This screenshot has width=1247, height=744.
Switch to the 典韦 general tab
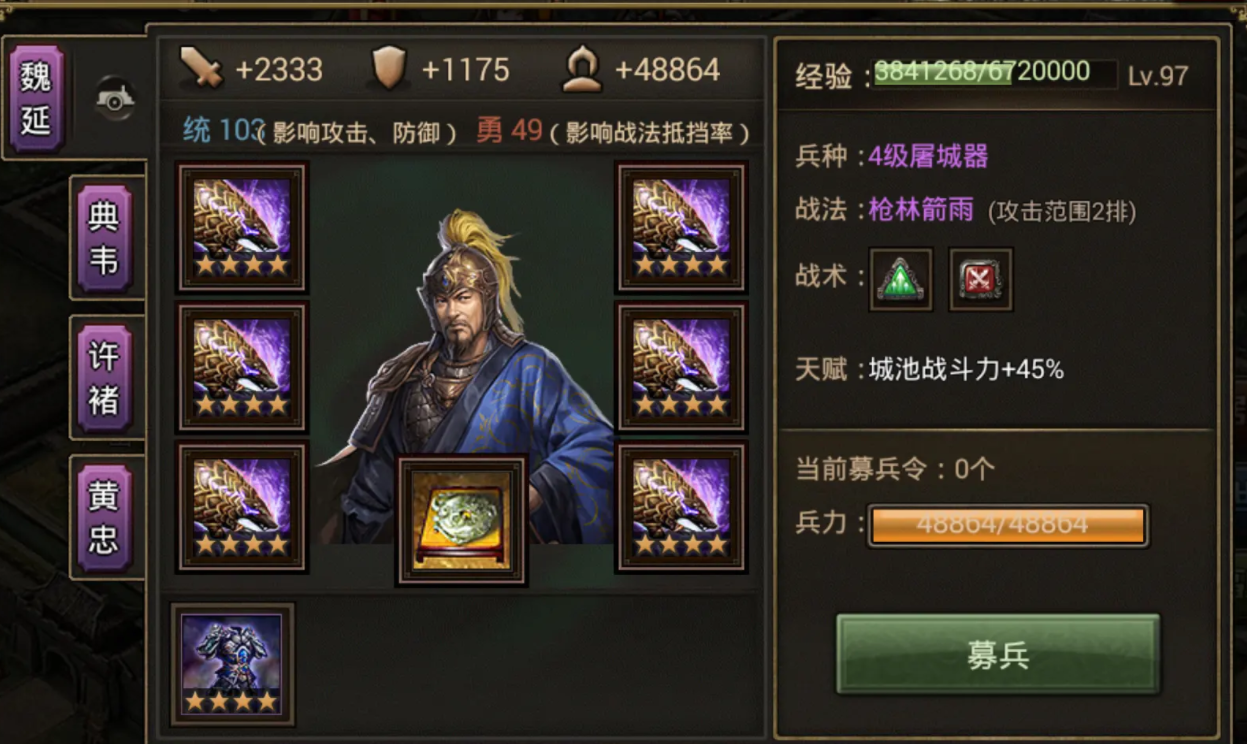pos(104,238)
